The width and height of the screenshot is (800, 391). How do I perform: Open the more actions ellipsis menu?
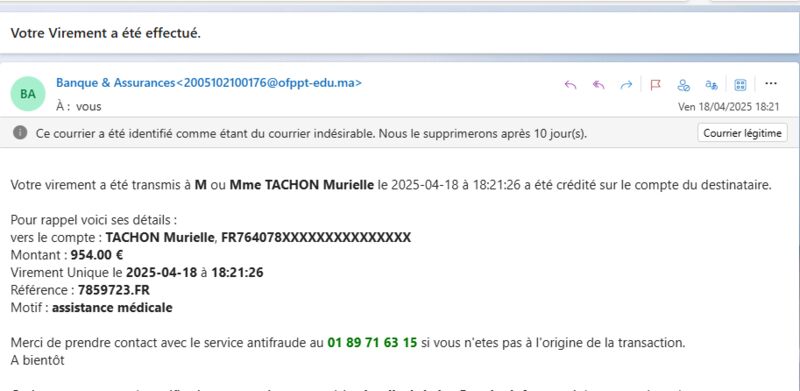pyautogui.click(x=771, y=83)
